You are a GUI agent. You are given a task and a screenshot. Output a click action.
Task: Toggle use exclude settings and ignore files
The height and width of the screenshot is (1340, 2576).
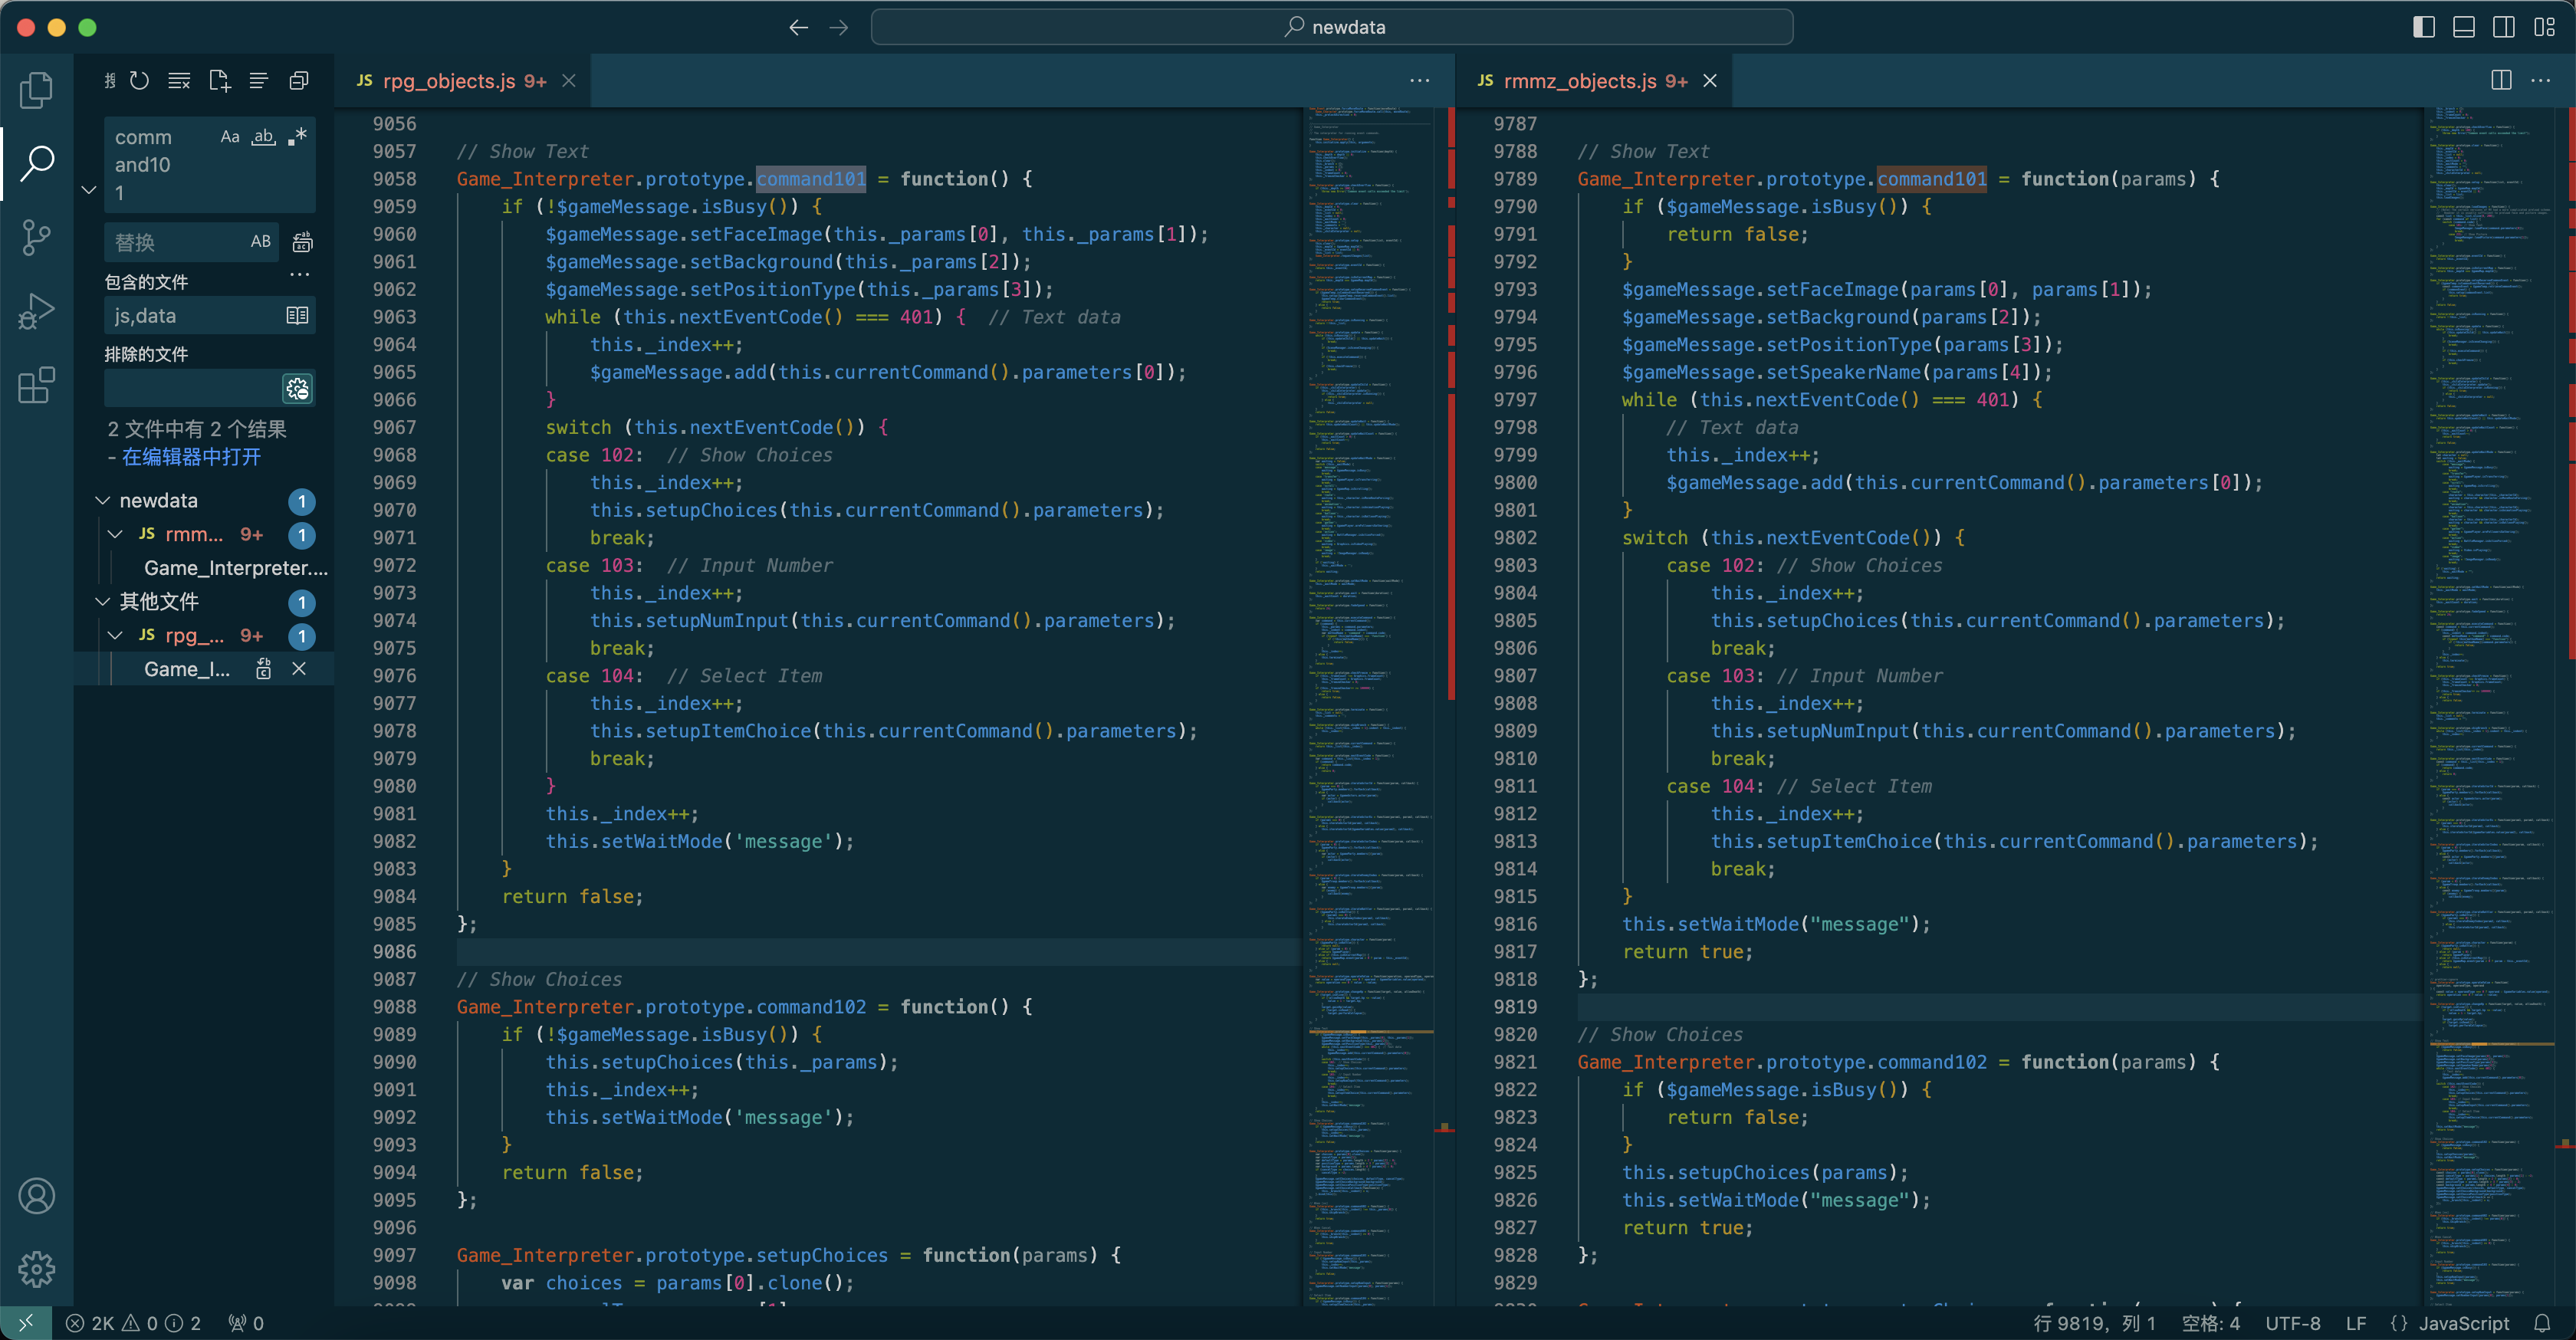297,389
